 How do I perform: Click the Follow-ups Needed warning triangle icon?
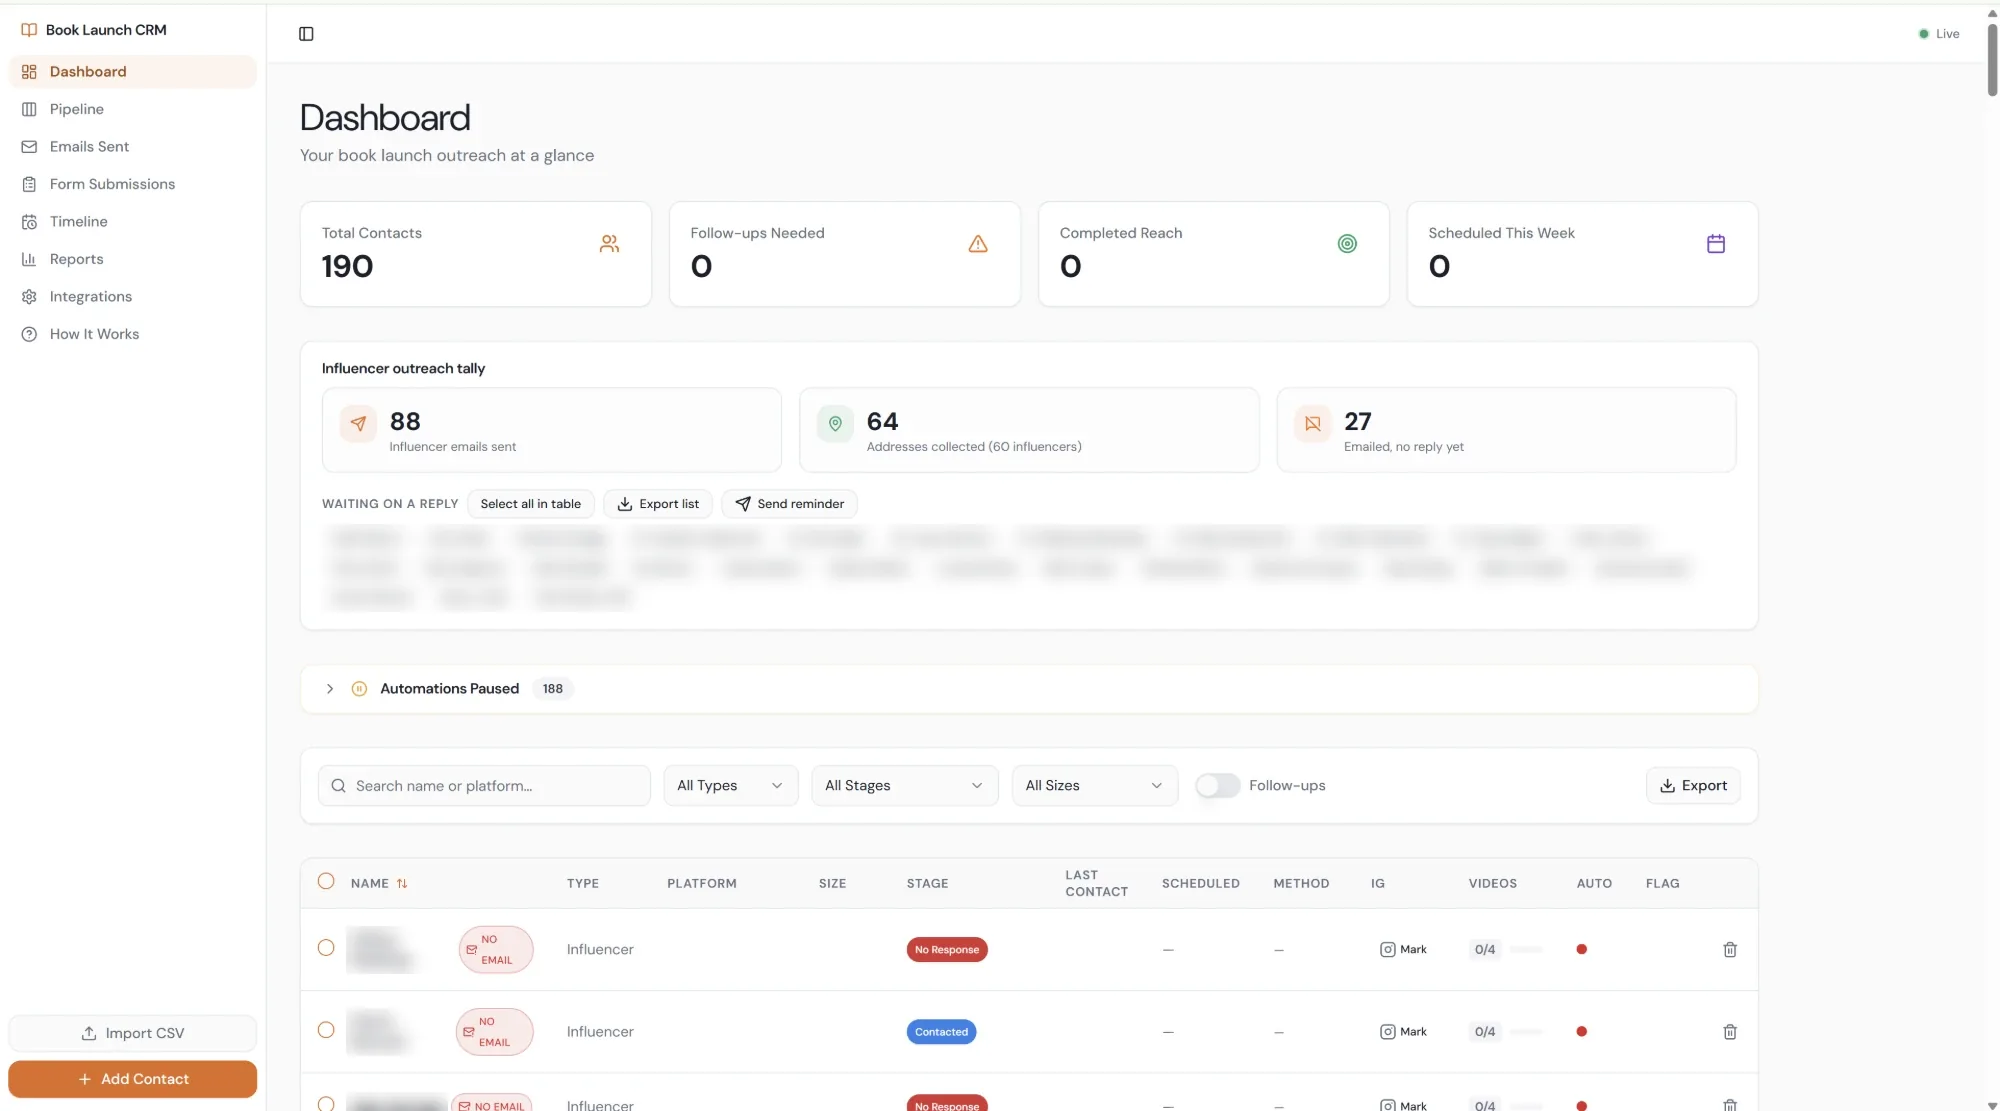978,244
